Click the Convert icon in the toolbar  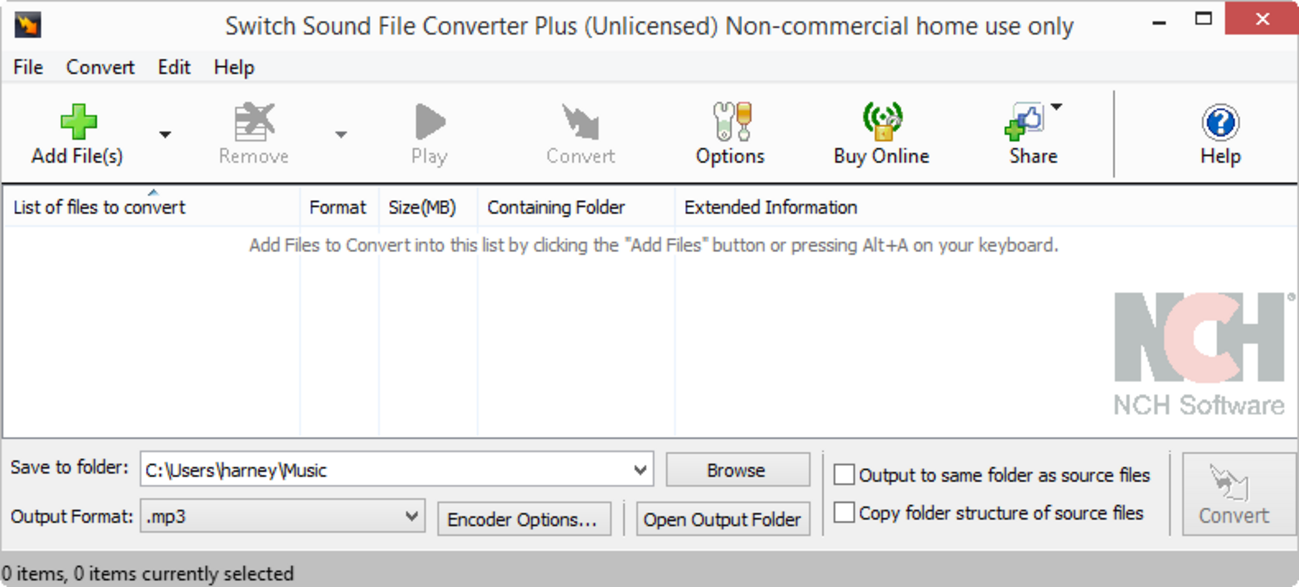[x=580, y=122]
